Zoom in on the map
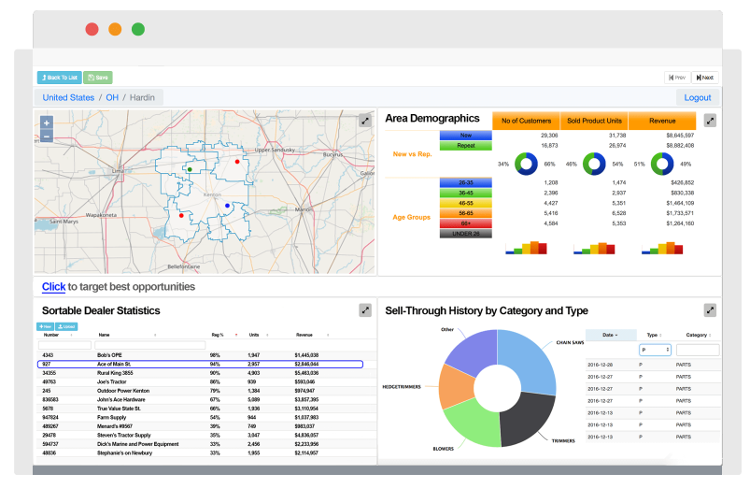Viewport: 750px width, 481px height. 46,123
